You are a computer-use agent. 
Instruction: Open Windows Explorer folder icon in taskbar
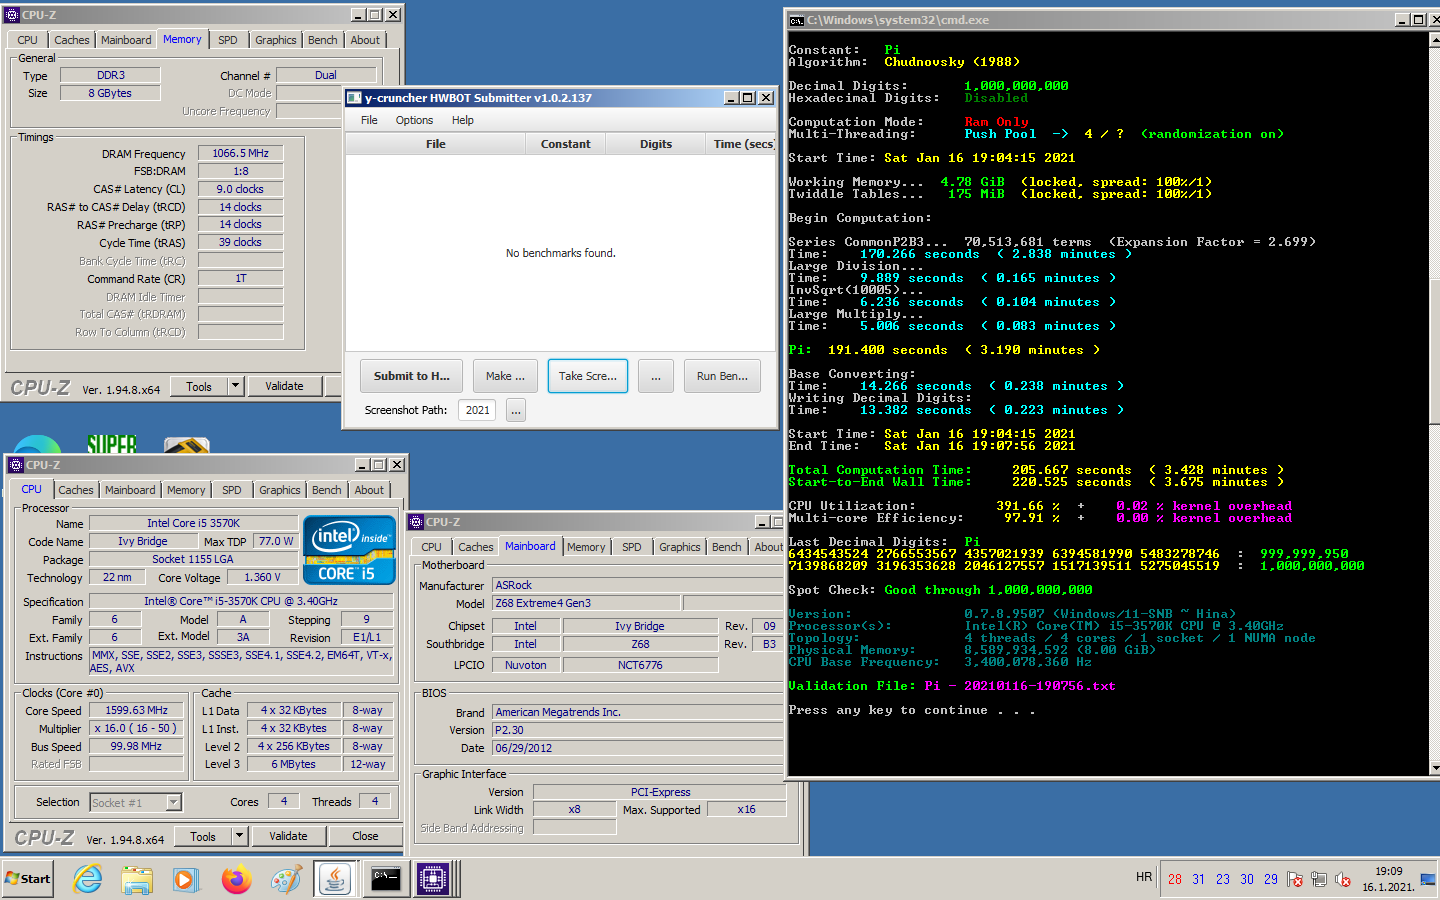[137, 879]
